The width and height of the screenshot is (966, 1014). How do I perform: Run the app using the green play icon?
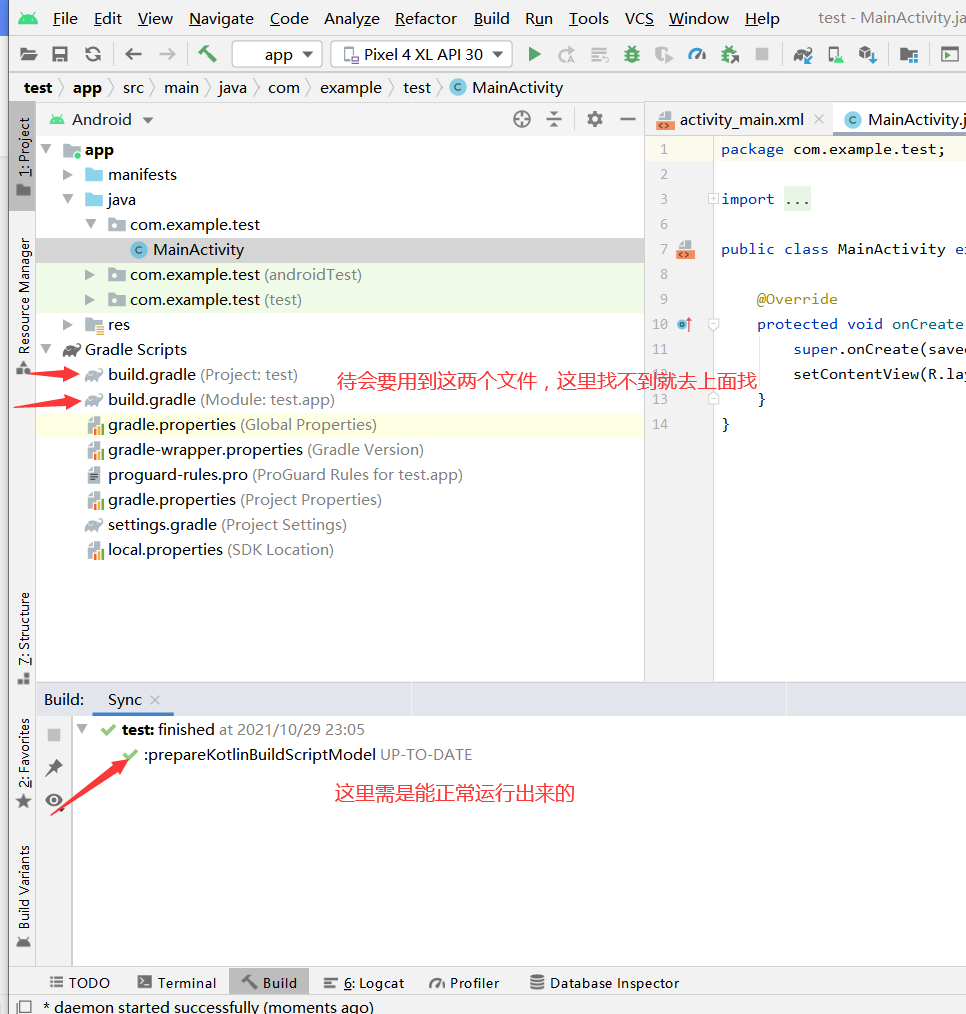tap(534, 55)
